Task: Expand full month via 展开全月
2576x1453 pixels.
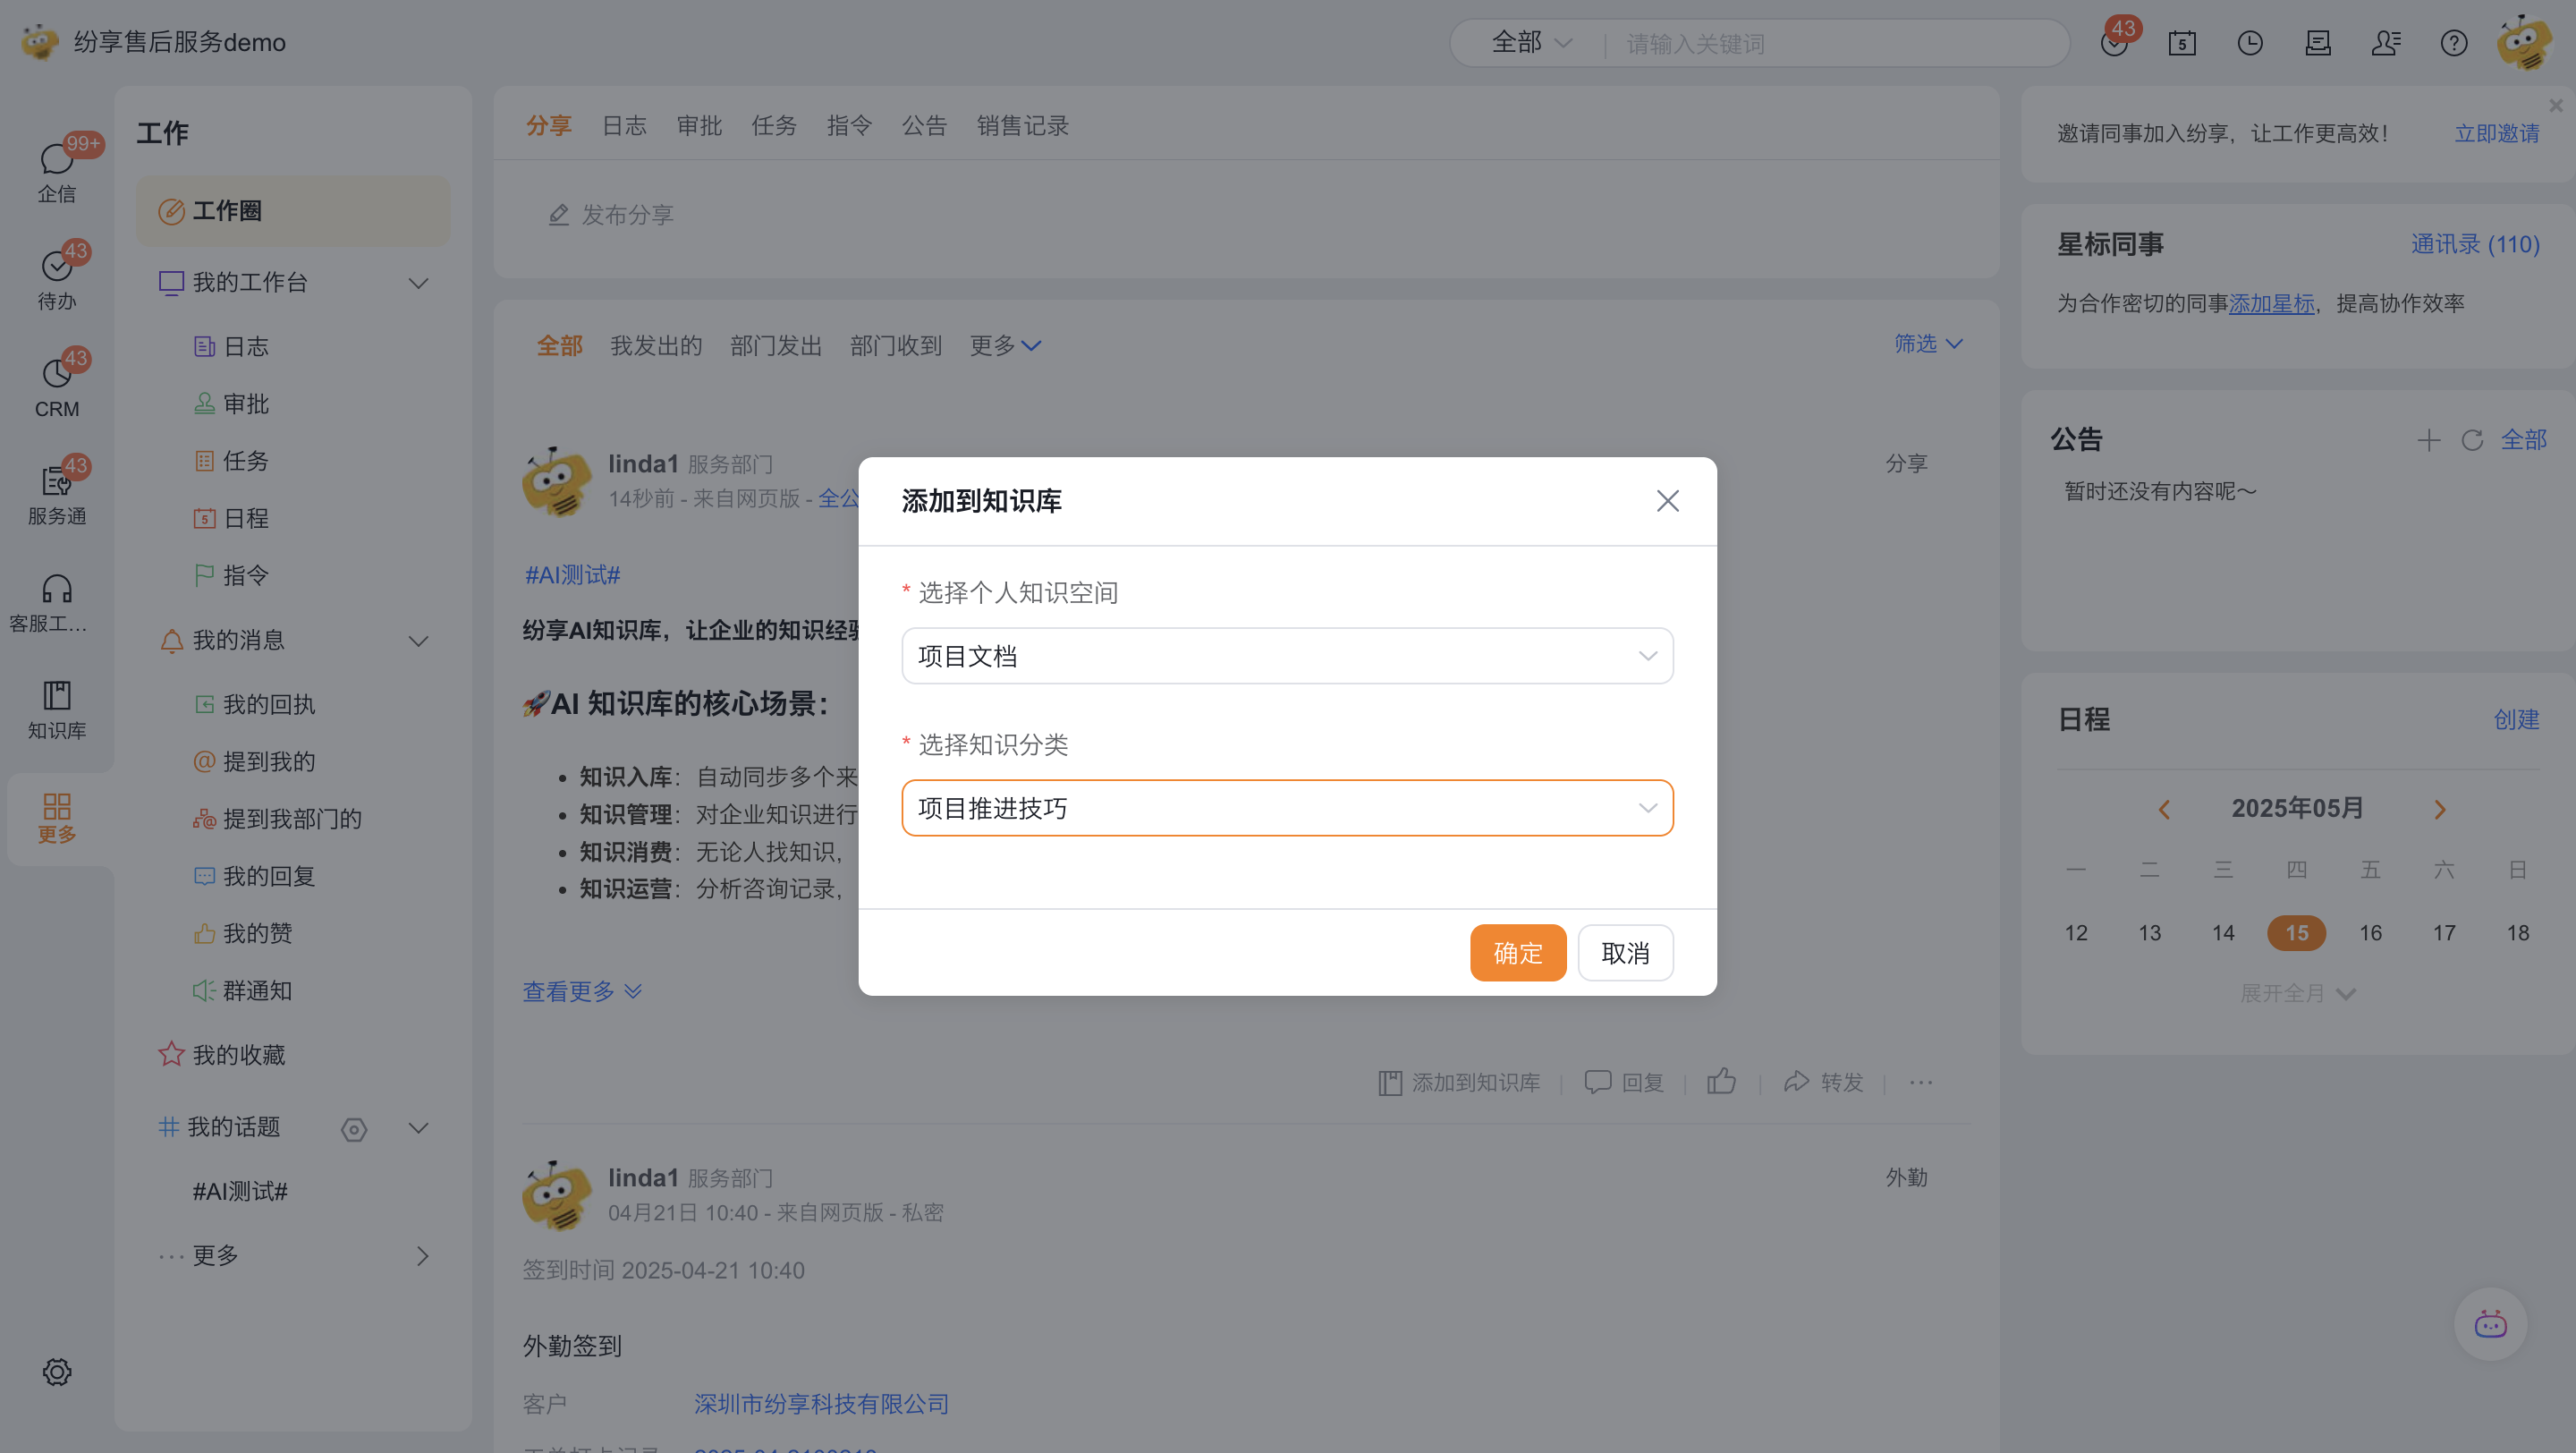Action: coord(2297,993)
